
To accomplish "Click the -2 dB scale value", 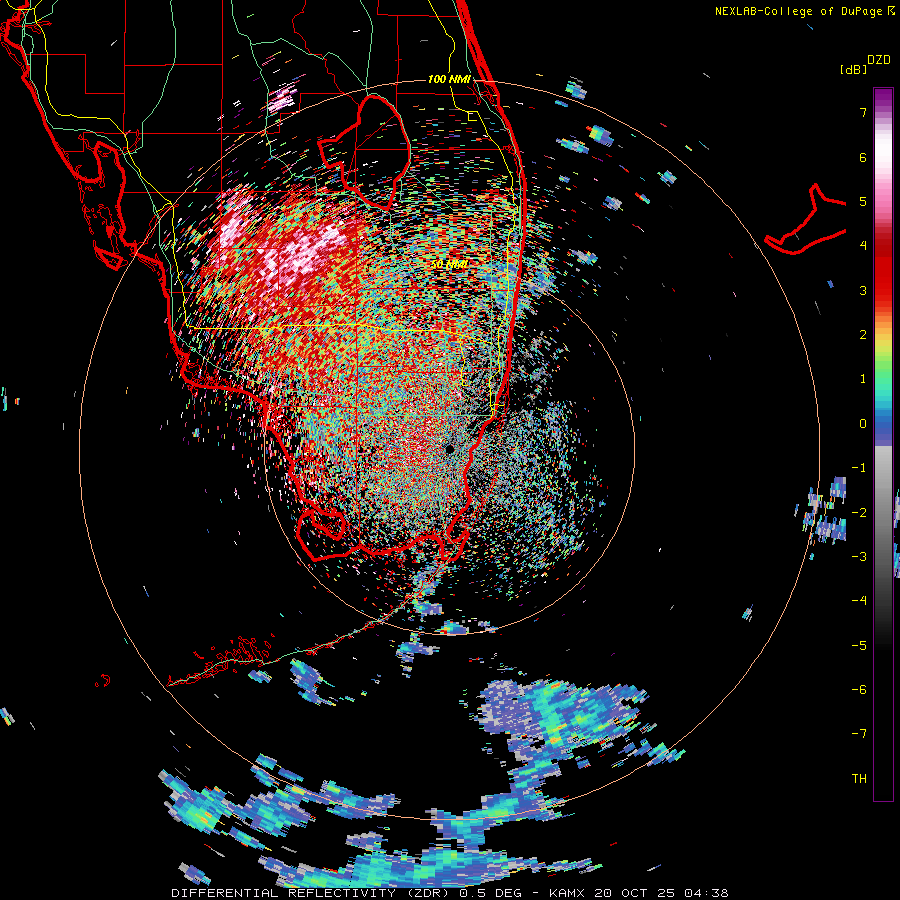I will pos(859,513).
